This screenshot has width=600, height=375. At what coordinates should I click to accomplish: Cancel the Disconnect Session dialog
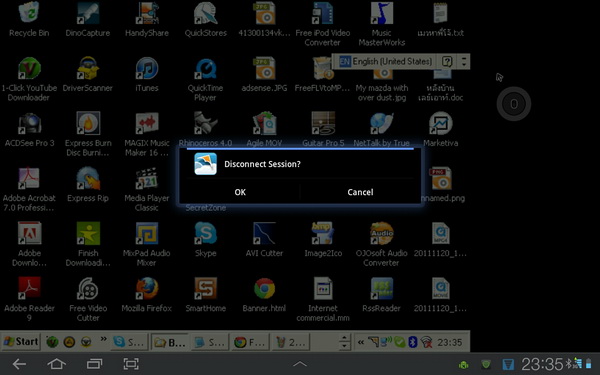[360, 192]
